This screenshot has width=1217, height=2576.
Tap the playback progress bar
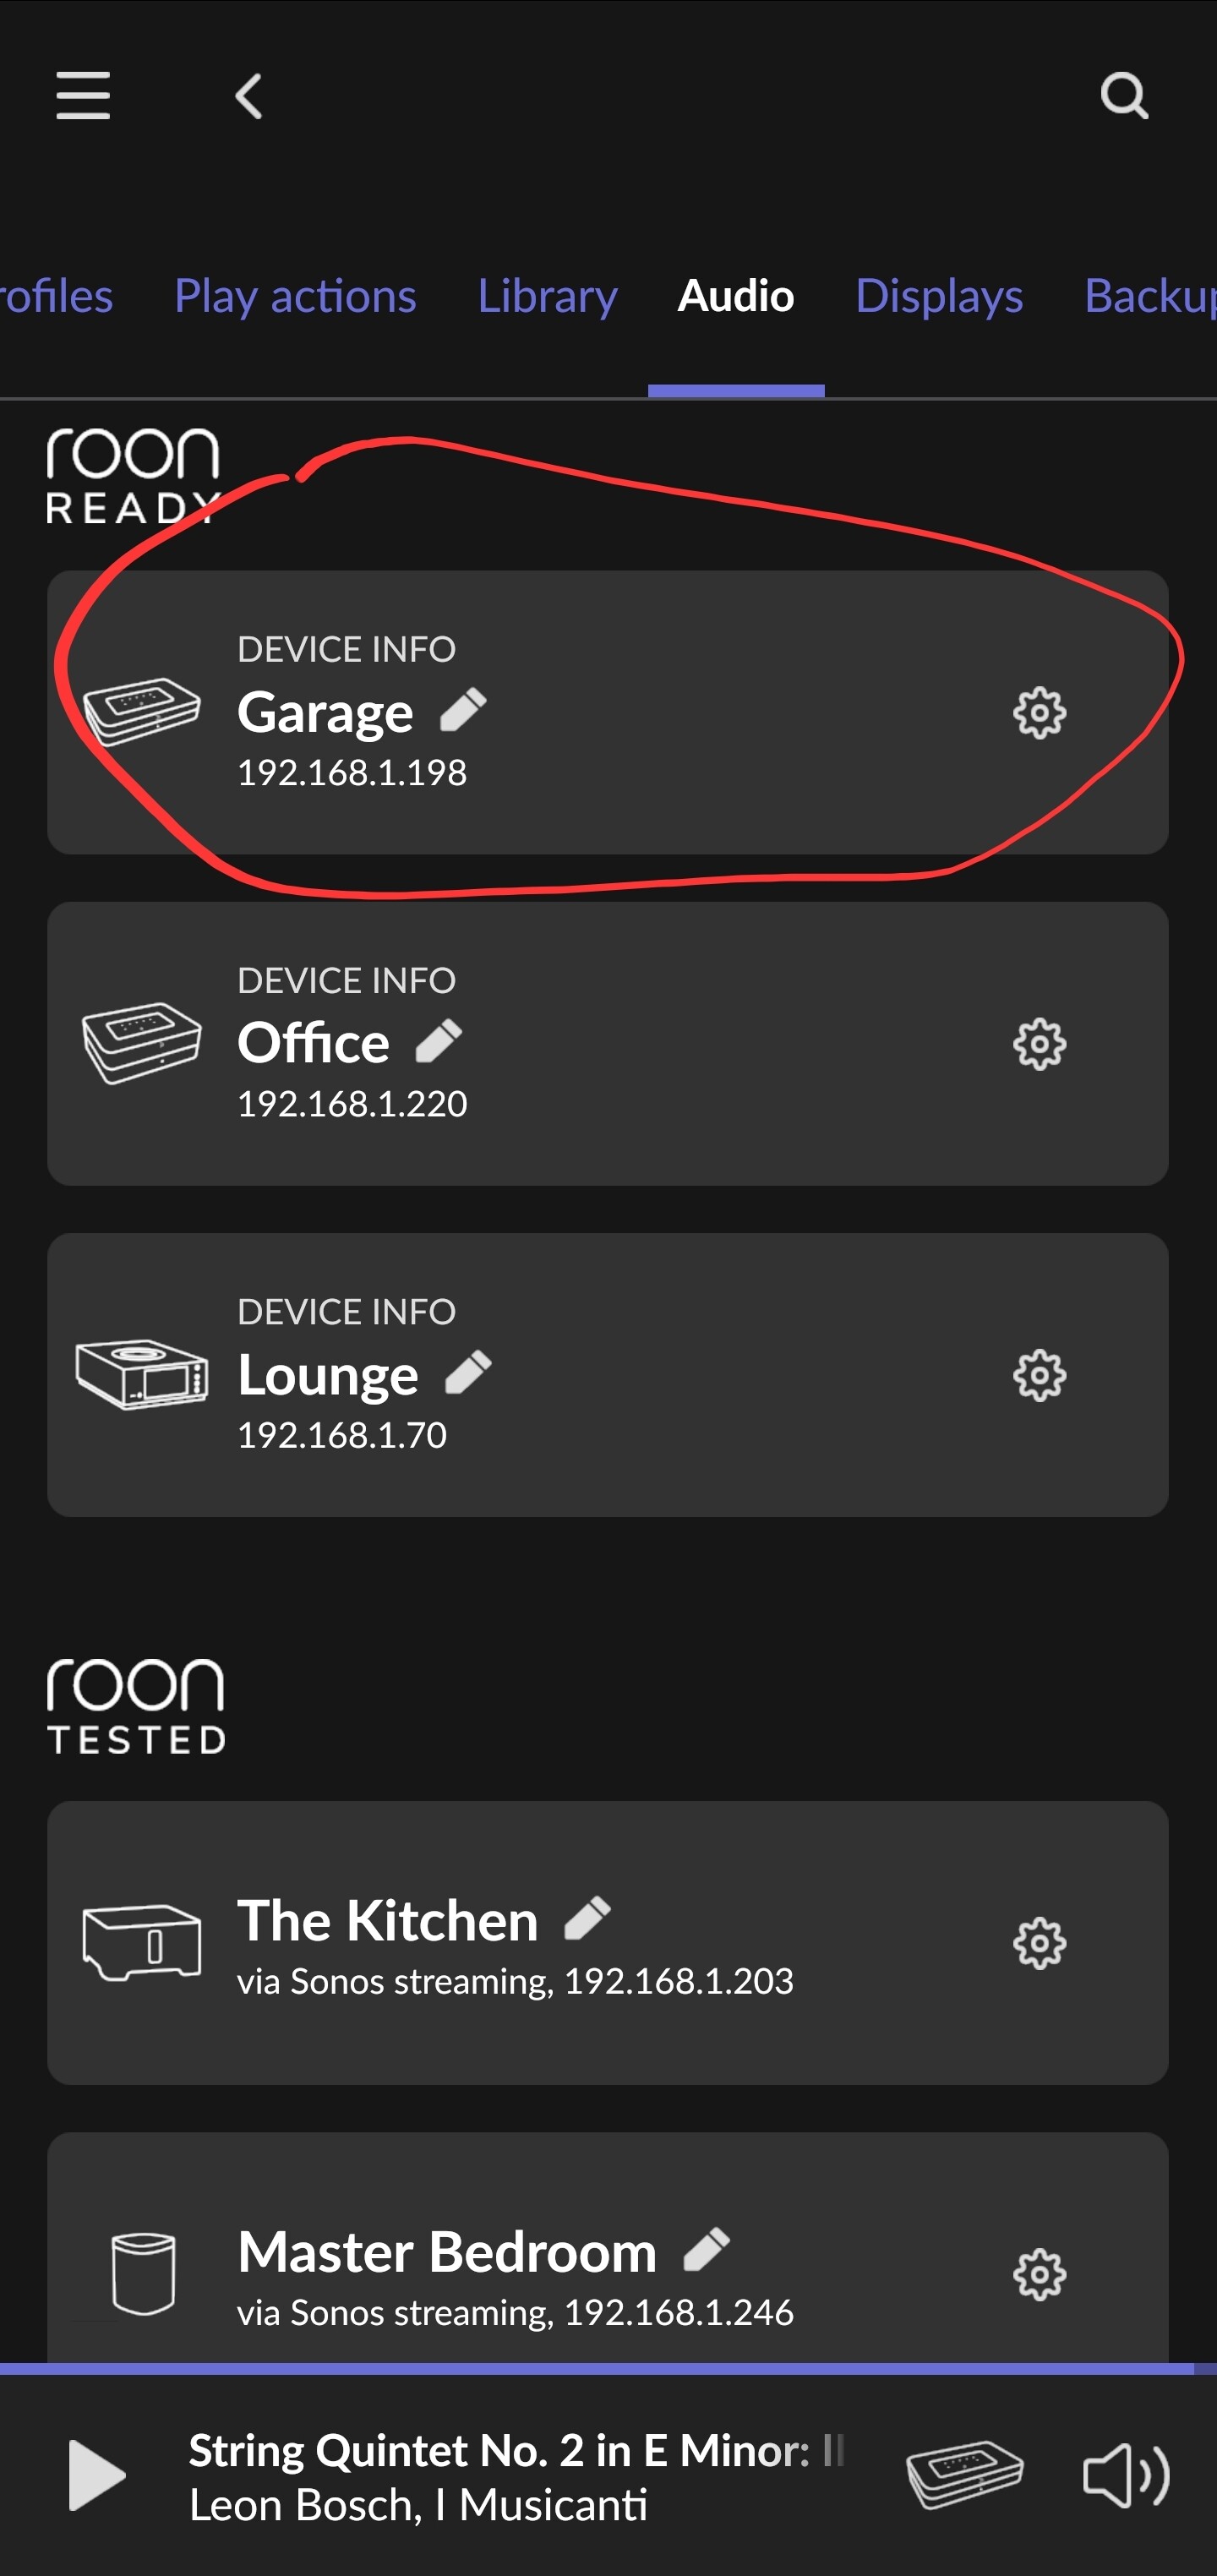(600, 2368)
